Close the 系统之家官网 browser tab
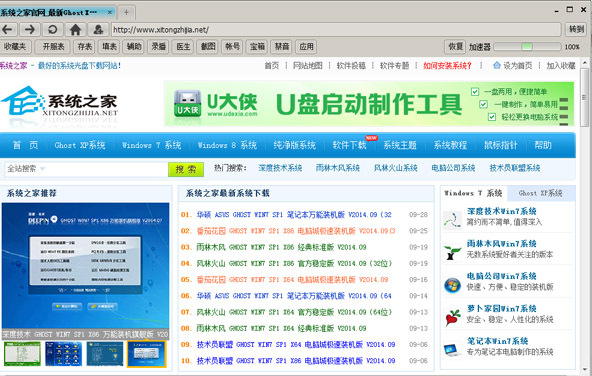Viewport: 592px width, 376px height. coord(110,12)
